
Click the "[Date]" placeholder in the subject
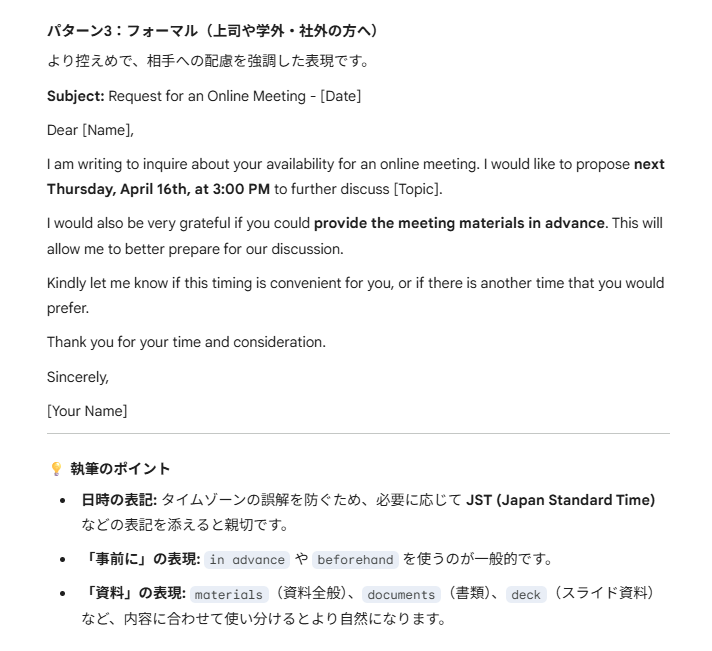tap(340, 96)
